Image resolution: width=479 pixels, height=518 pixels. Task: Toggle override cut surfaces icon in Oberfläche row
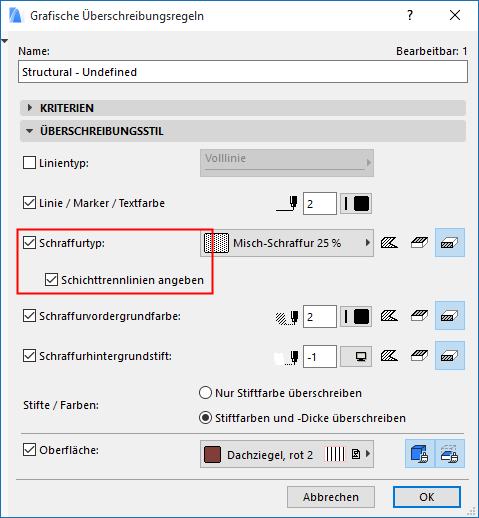point(450,454)
